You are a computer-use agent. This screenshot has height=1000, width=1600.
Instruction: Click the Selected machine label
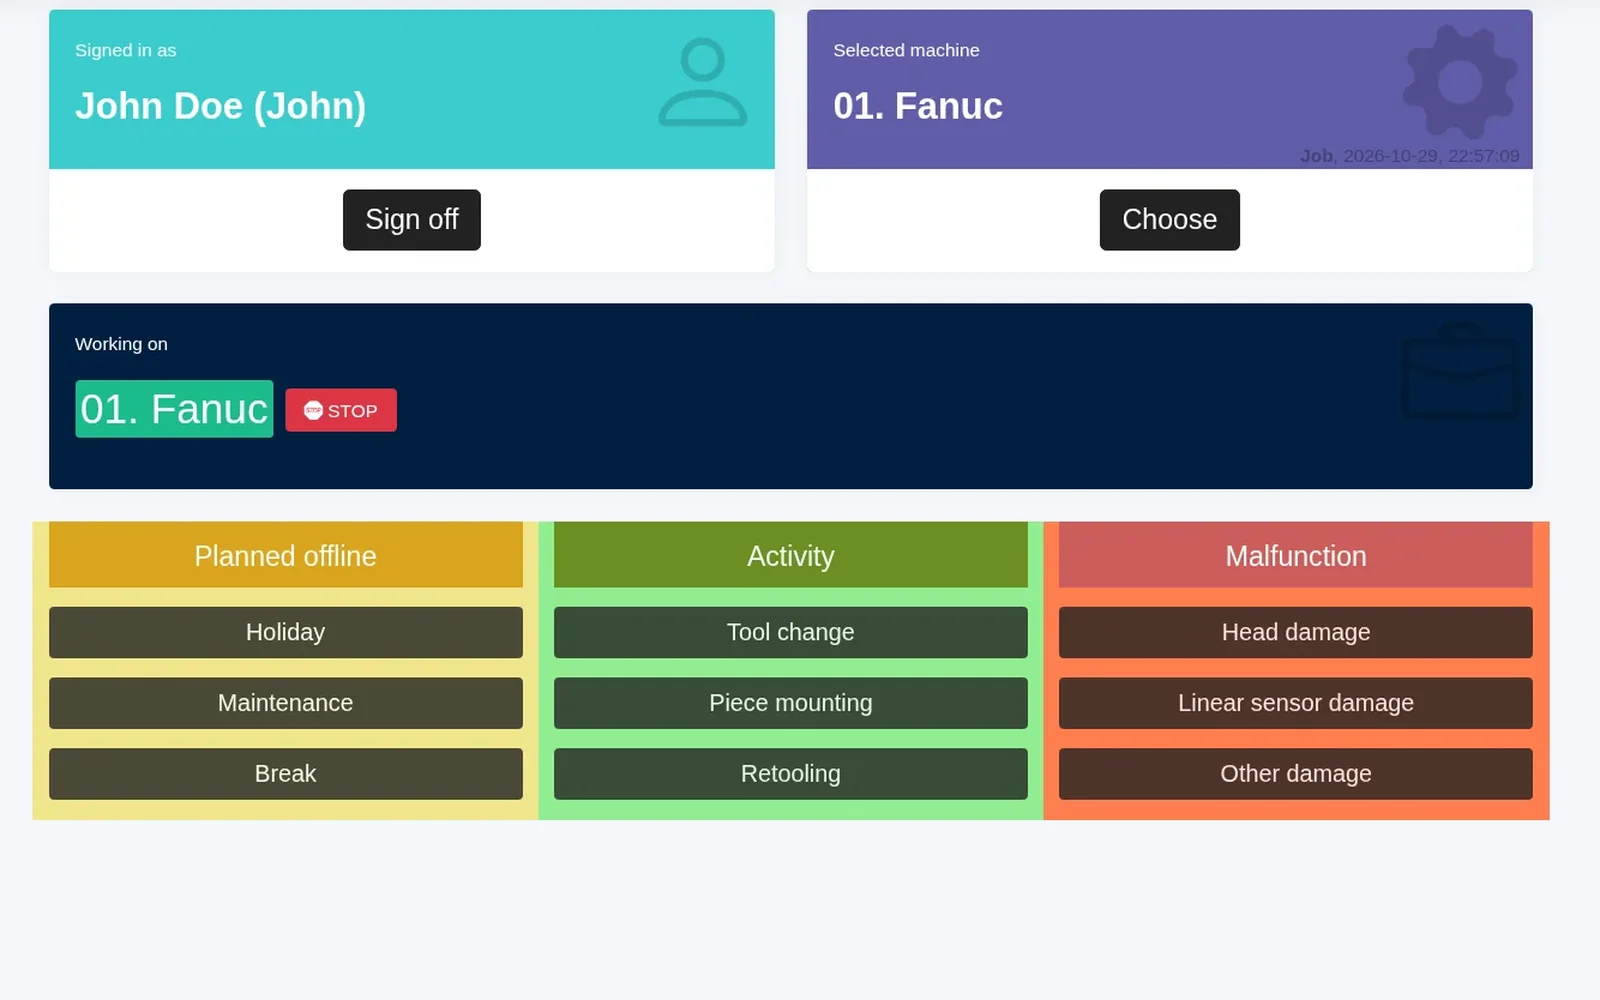[906, 50]
